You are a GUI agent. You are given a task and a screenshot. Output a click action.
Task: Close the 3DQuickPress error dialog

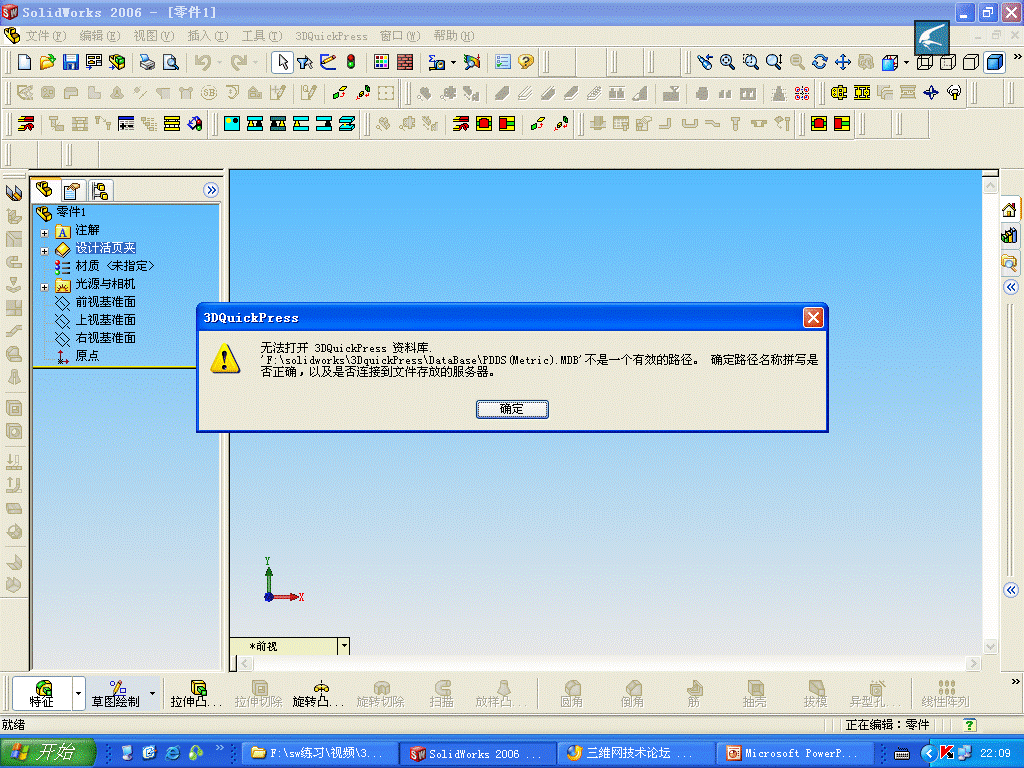[812, 317]
